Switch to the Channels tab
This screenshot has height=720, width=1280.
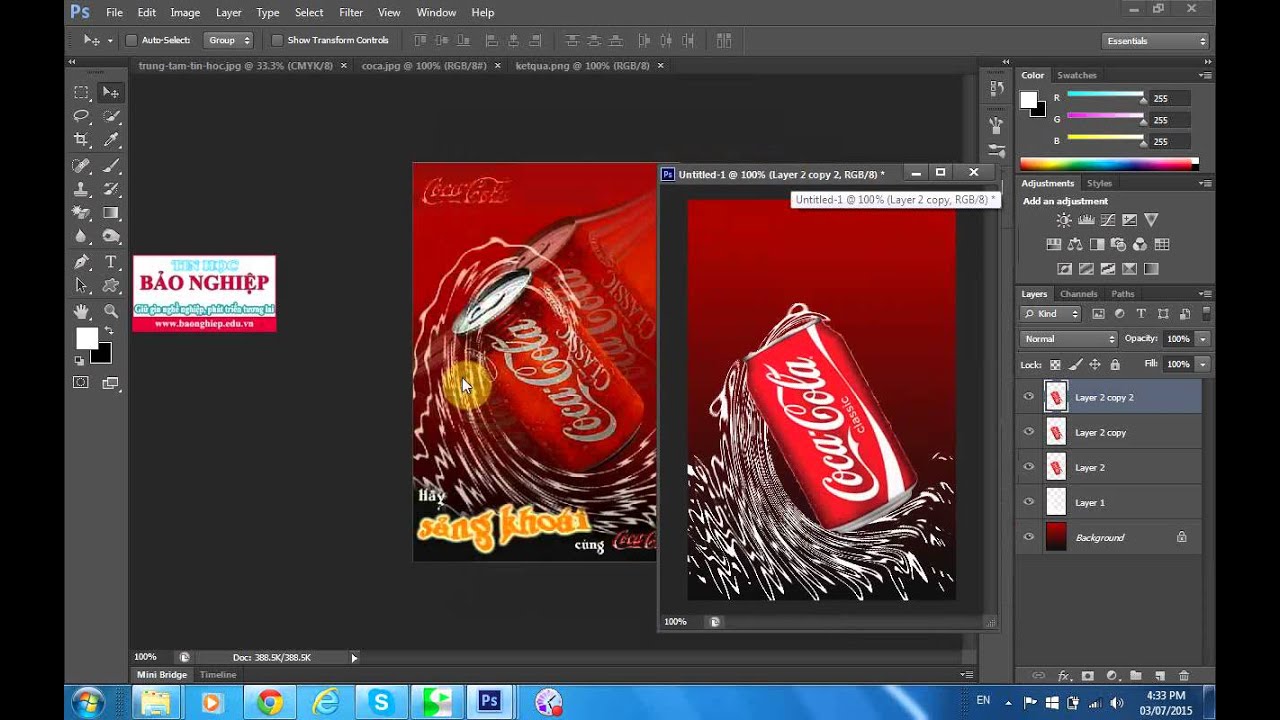tap(1079, 294)
